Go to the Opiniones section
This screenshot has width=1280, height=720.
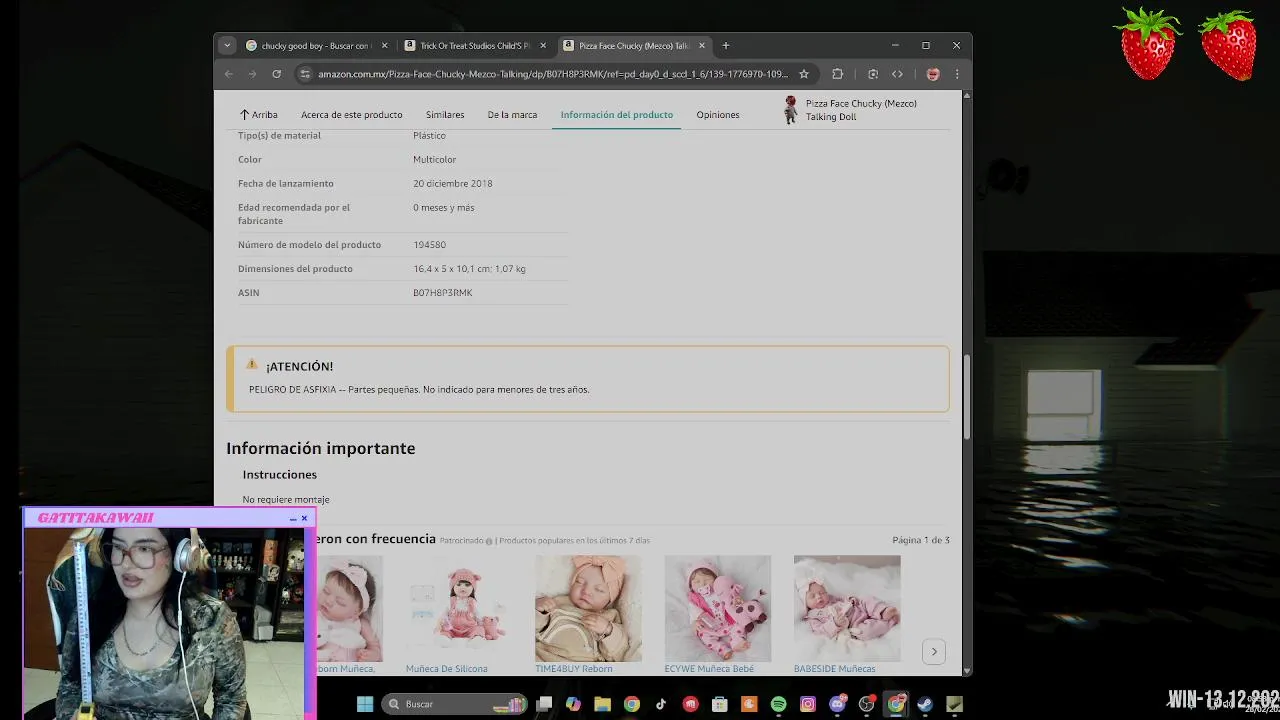pos(718,115)
